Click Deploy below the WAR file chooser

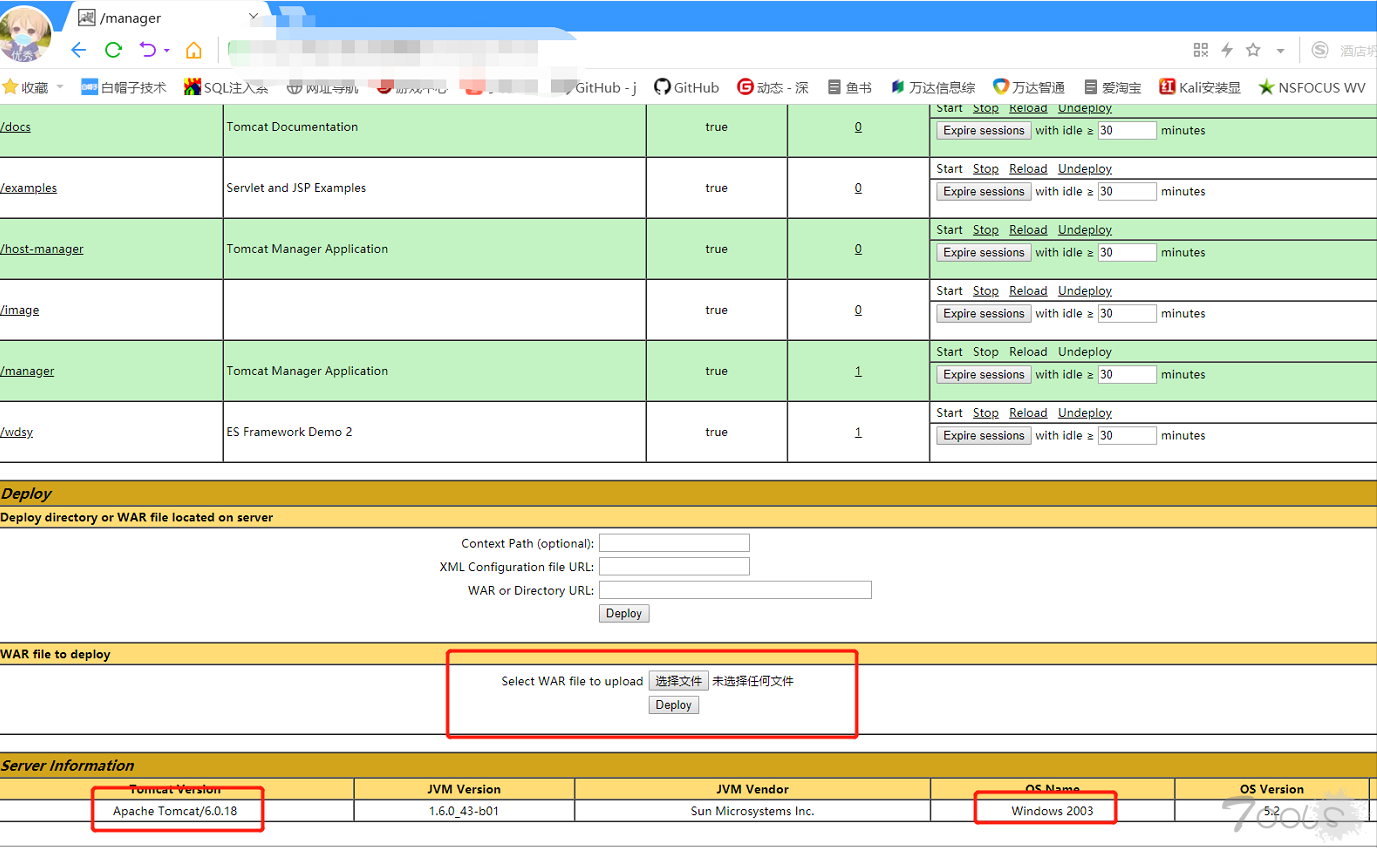[673, 705]
